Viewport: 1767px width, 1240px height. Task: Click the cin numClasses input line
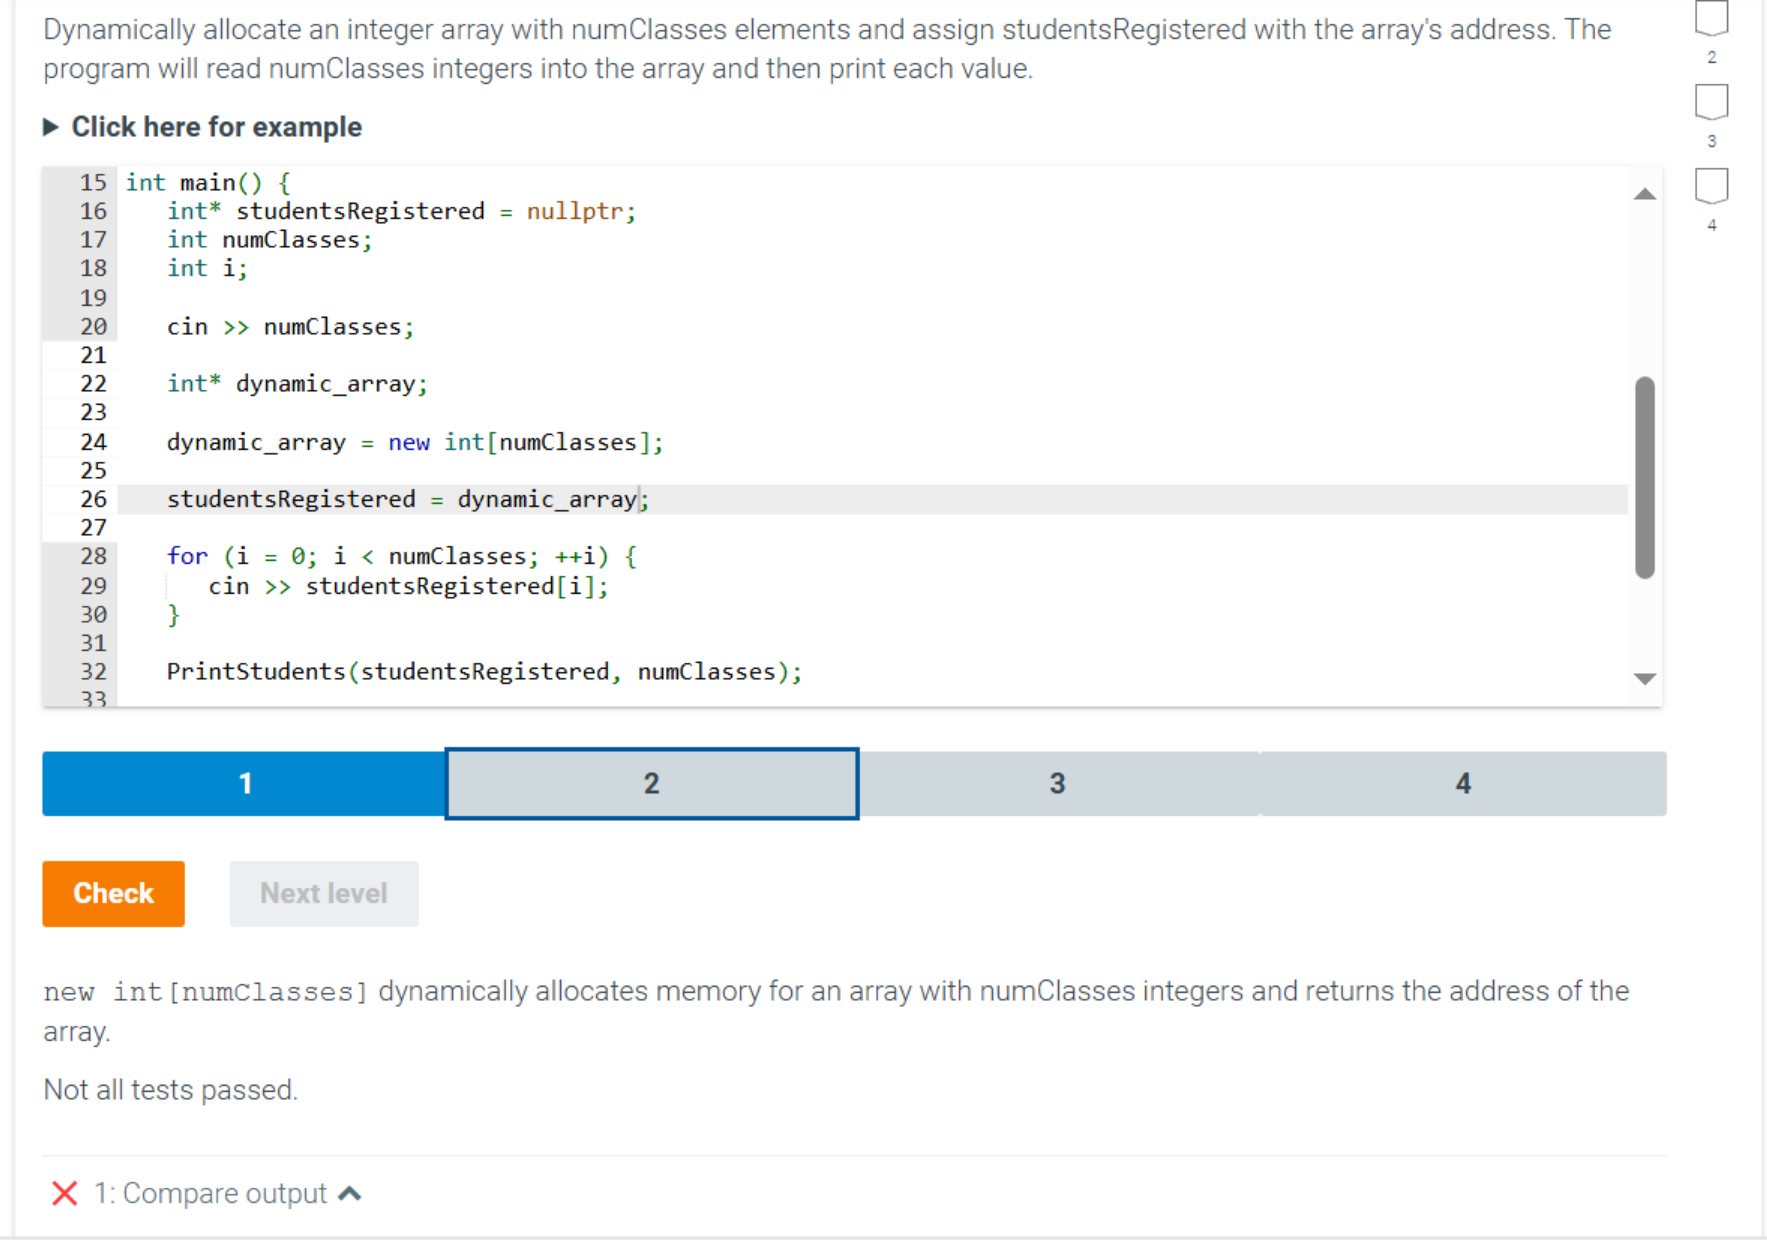pyautogui.click(x=290, y=326)
